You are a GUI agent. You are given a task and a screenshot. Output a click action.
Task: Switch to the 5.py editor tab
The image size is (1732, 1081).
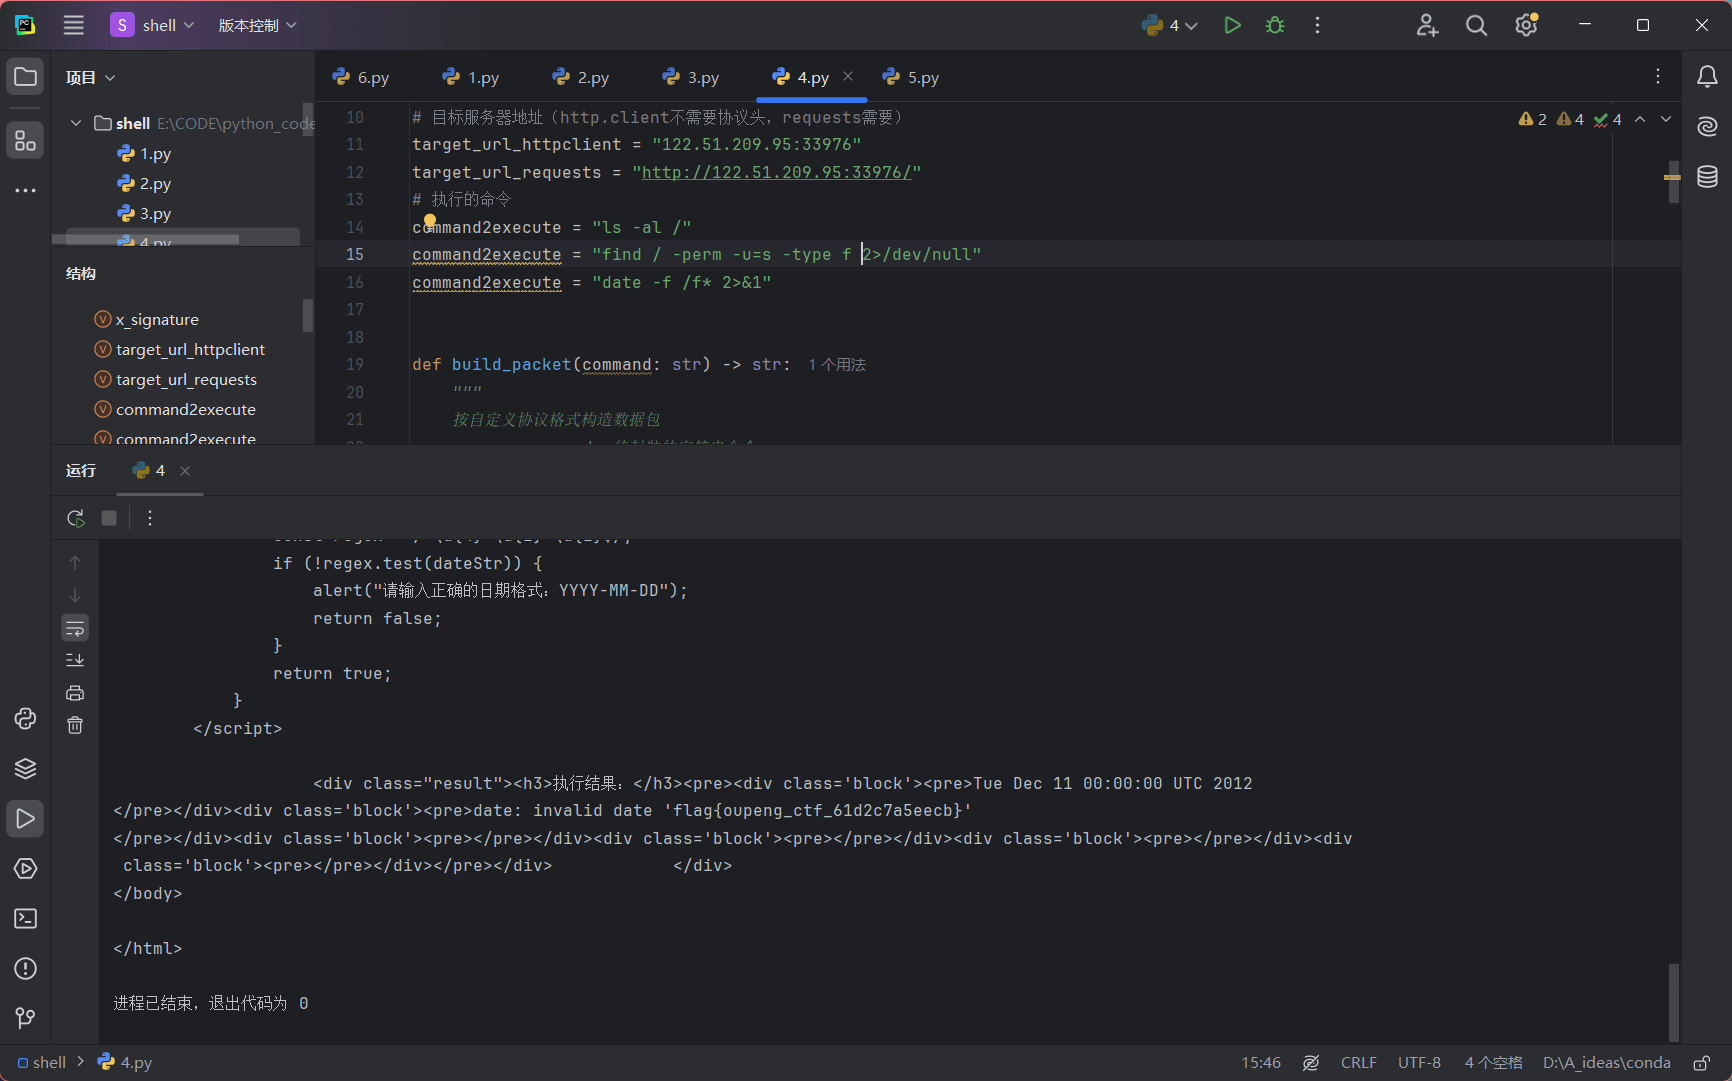(911, 77)
